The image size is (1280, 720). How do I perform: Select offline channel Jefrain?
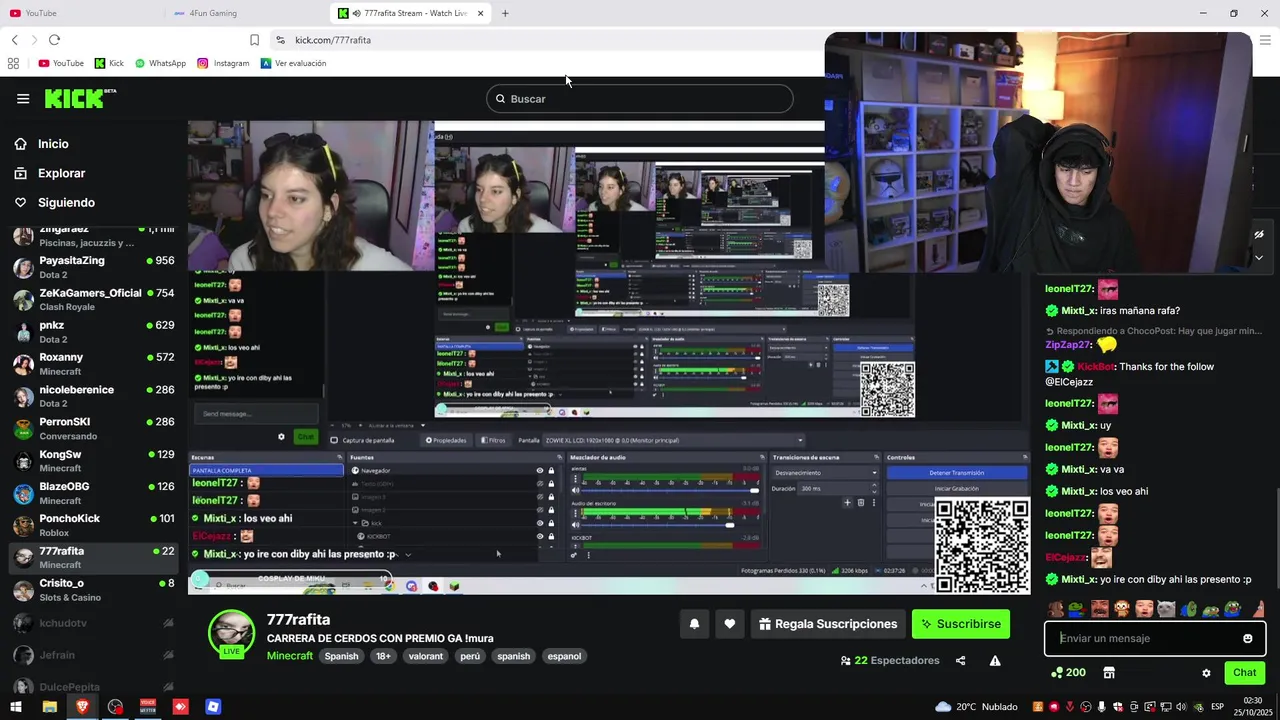pos(93,655)
